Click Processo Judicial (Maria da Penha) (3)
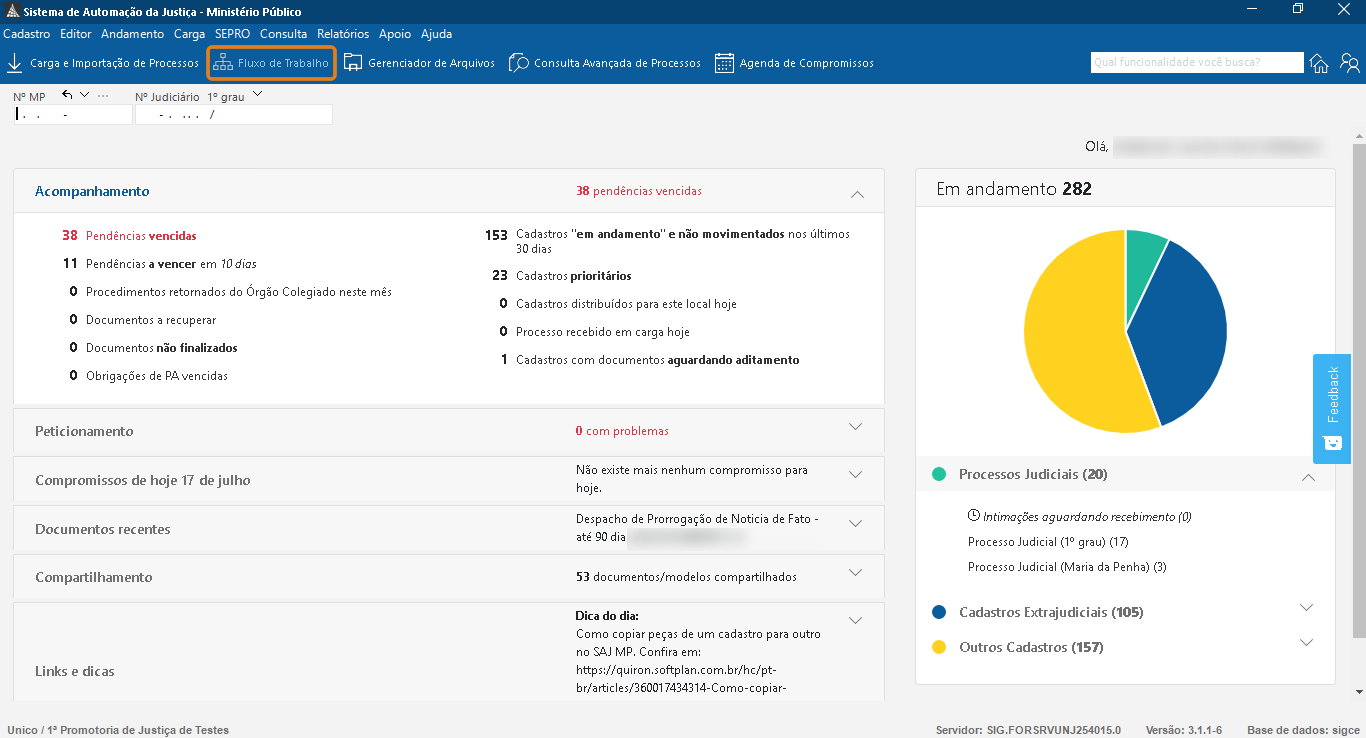The image size is (1366, 738). [x=1067, y=567]
